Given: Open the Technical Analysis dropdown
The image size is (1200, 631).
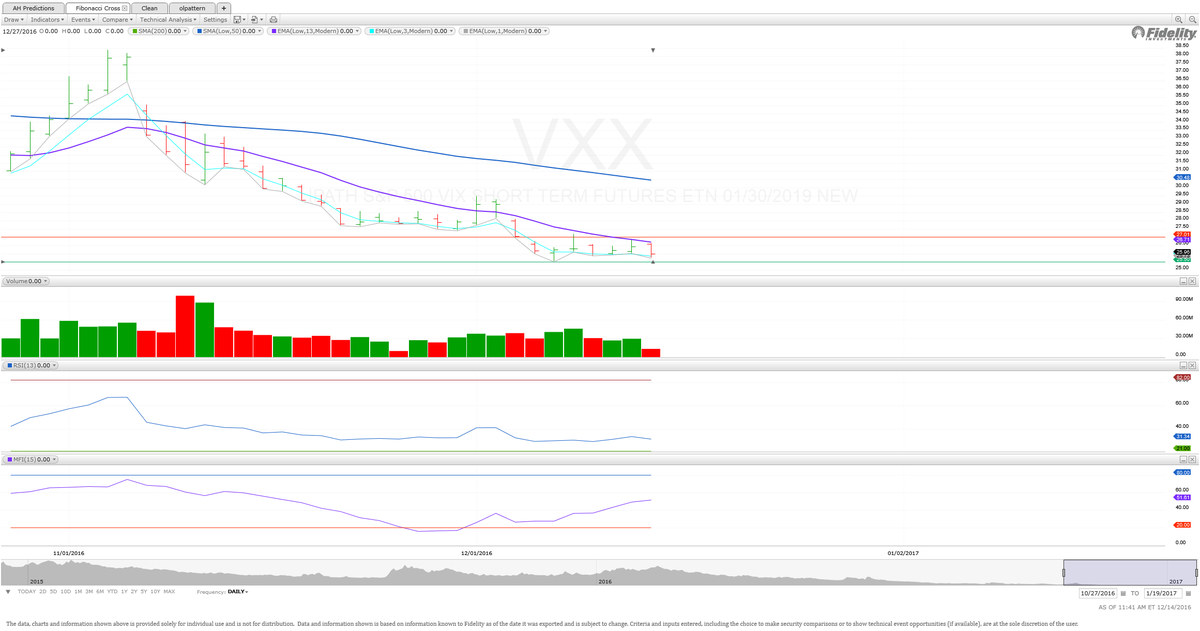Looking at the screenshot, I should point(168,19).
